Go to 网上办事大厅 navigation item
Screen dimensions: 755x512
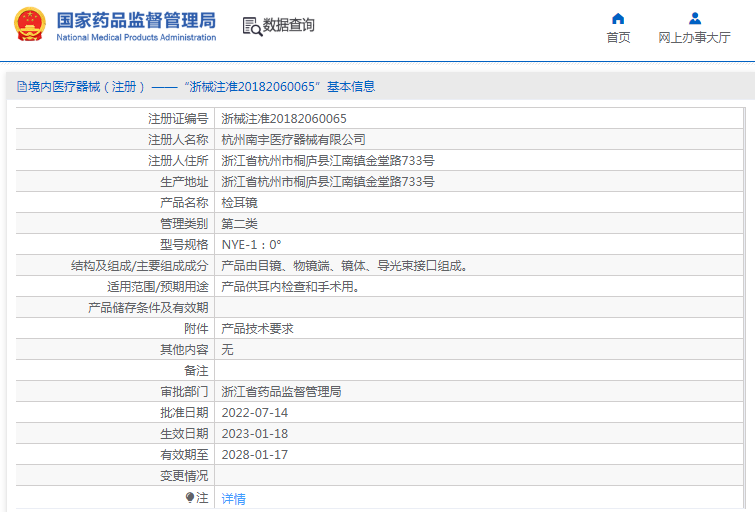pyautogui.click(x=694, y=38)
